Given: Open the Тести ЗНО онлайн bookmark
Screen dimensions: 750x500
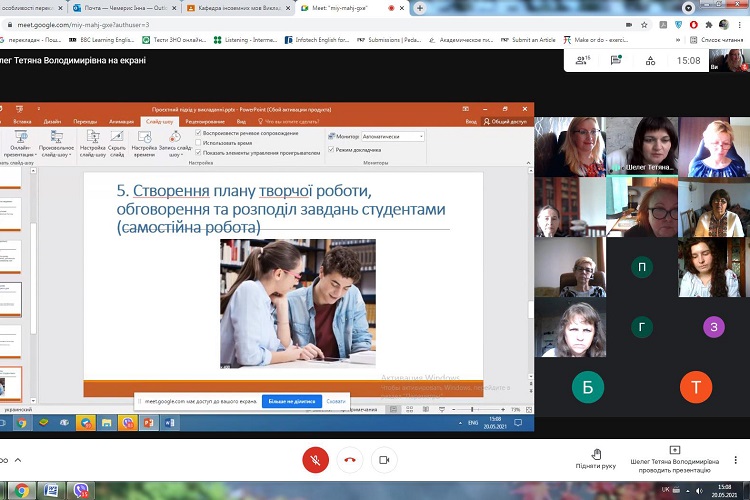Looking at the screenshot, I should (174, 40).
